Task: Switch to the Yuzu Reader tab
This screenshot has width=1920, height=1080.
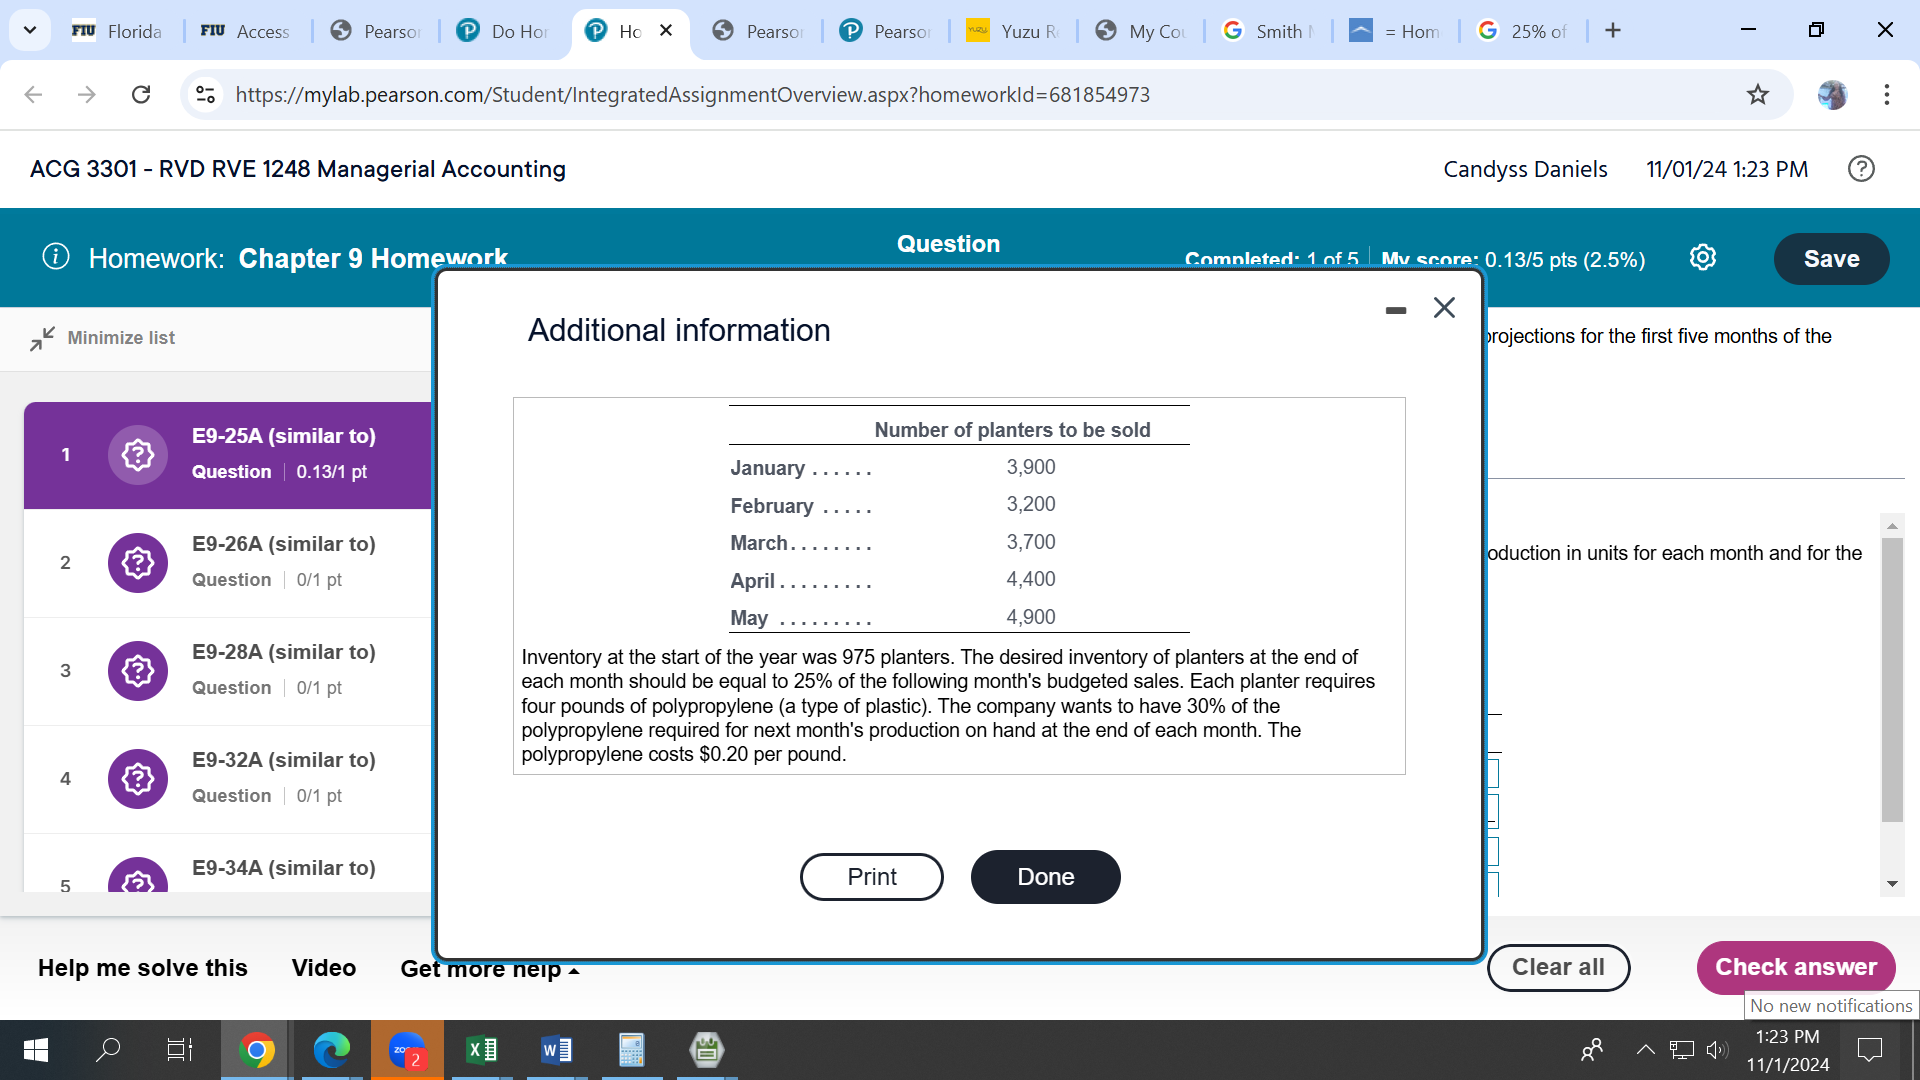Action: click(1012, 31)
